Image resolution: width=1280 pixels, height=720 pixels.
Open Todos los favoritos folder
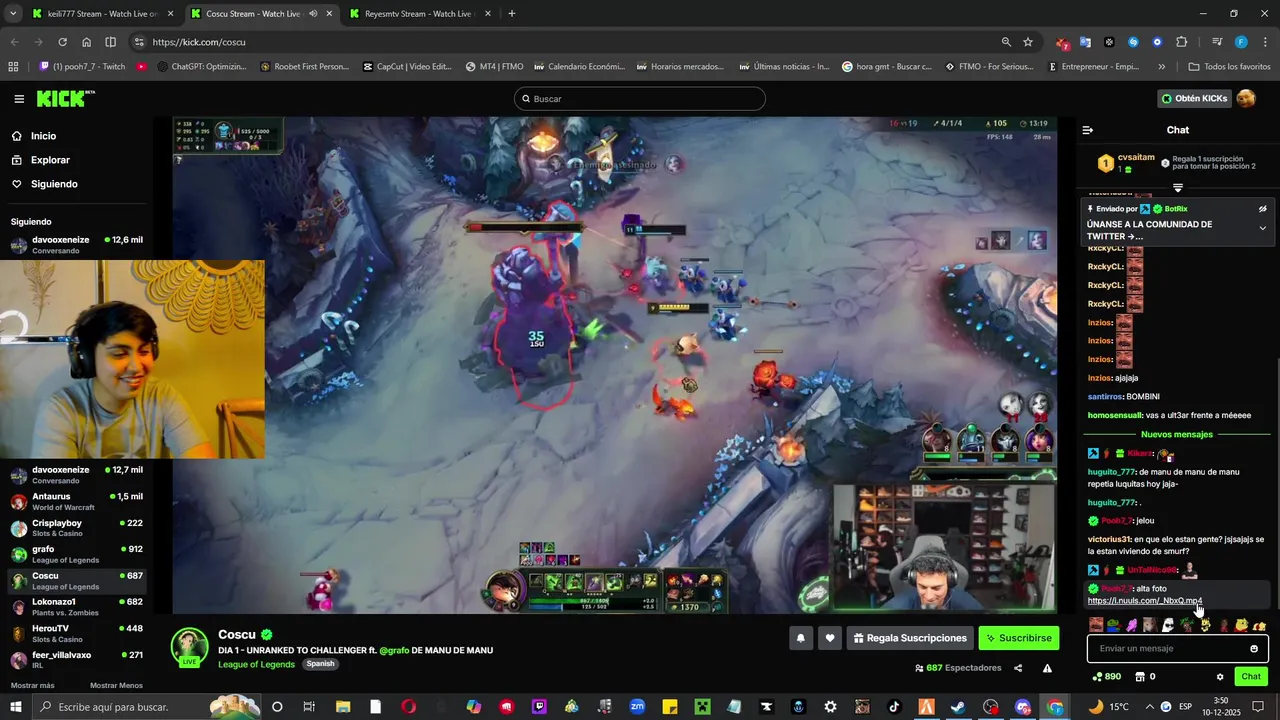pyautogui.click(x=1229, y=67)
